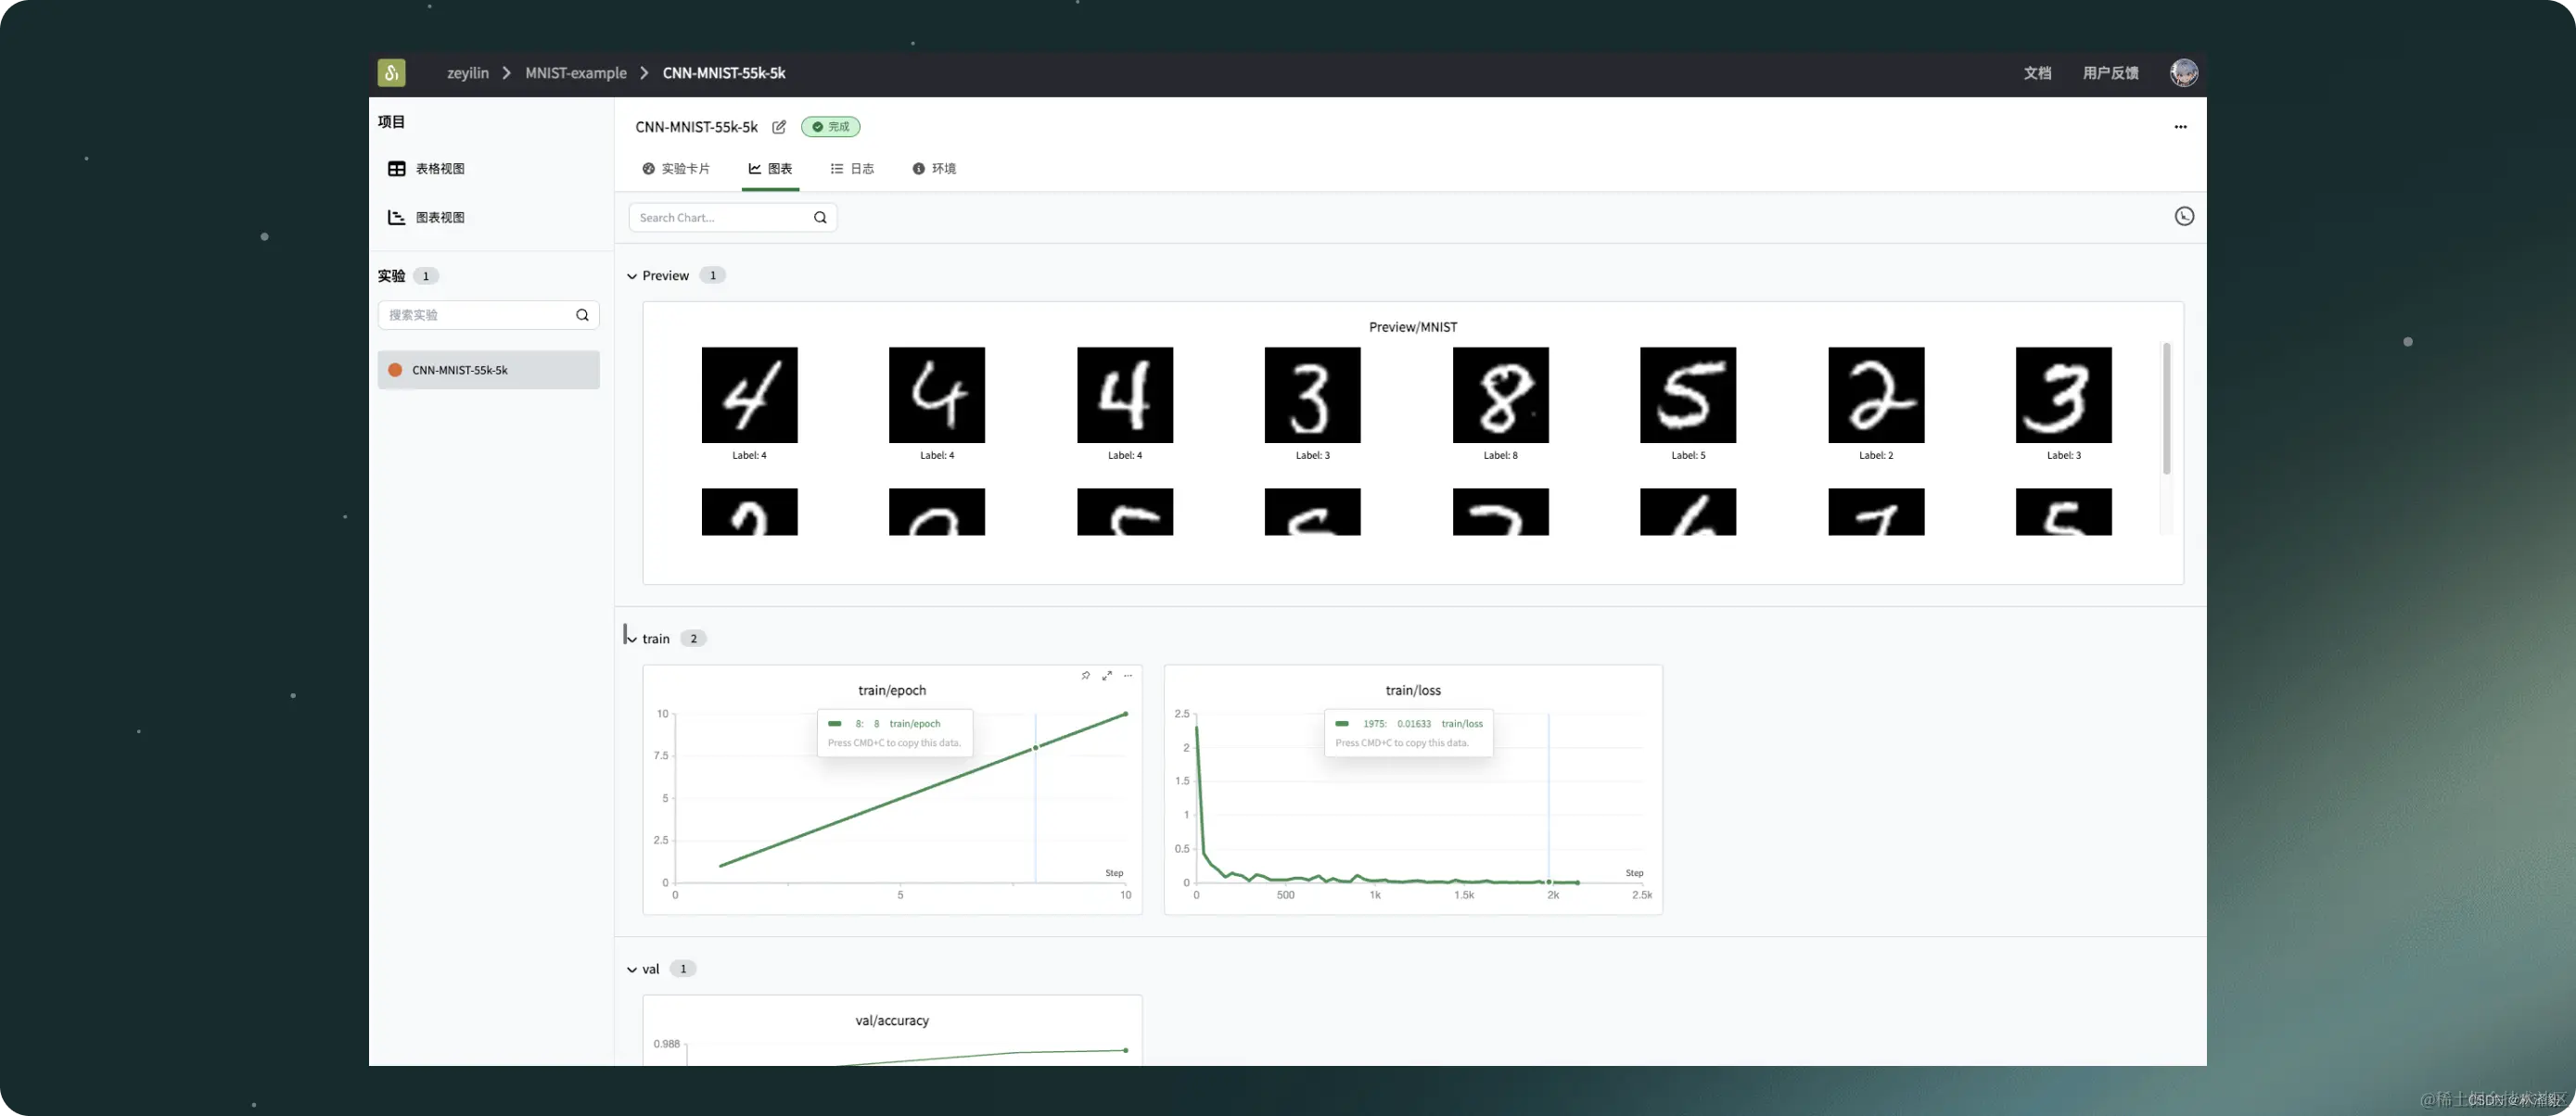2576x1116 pixels.
Task: Click the orange color dot of CNN-MNIST-55k-5k
Action: click(x=395, y=370)
